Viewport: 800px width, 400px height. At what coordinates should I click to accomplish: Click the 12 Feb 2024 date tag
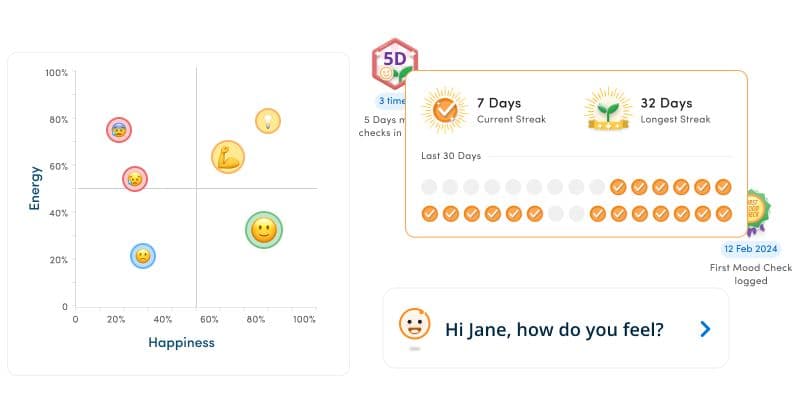[751, 249]
